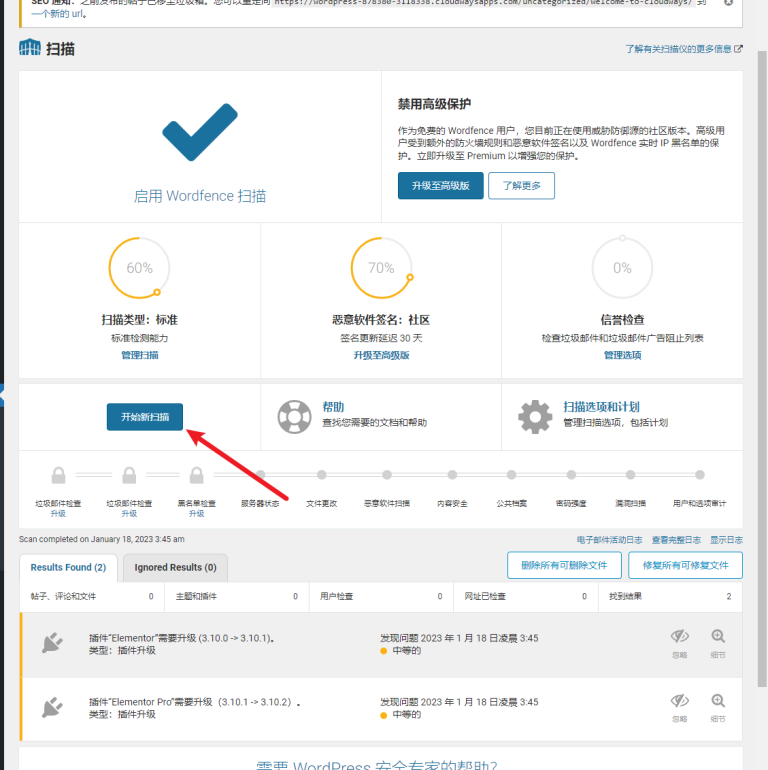Screen dimensions: 768x770
Task: Click the page vertical scrollbar
Action: pos(762,368)
